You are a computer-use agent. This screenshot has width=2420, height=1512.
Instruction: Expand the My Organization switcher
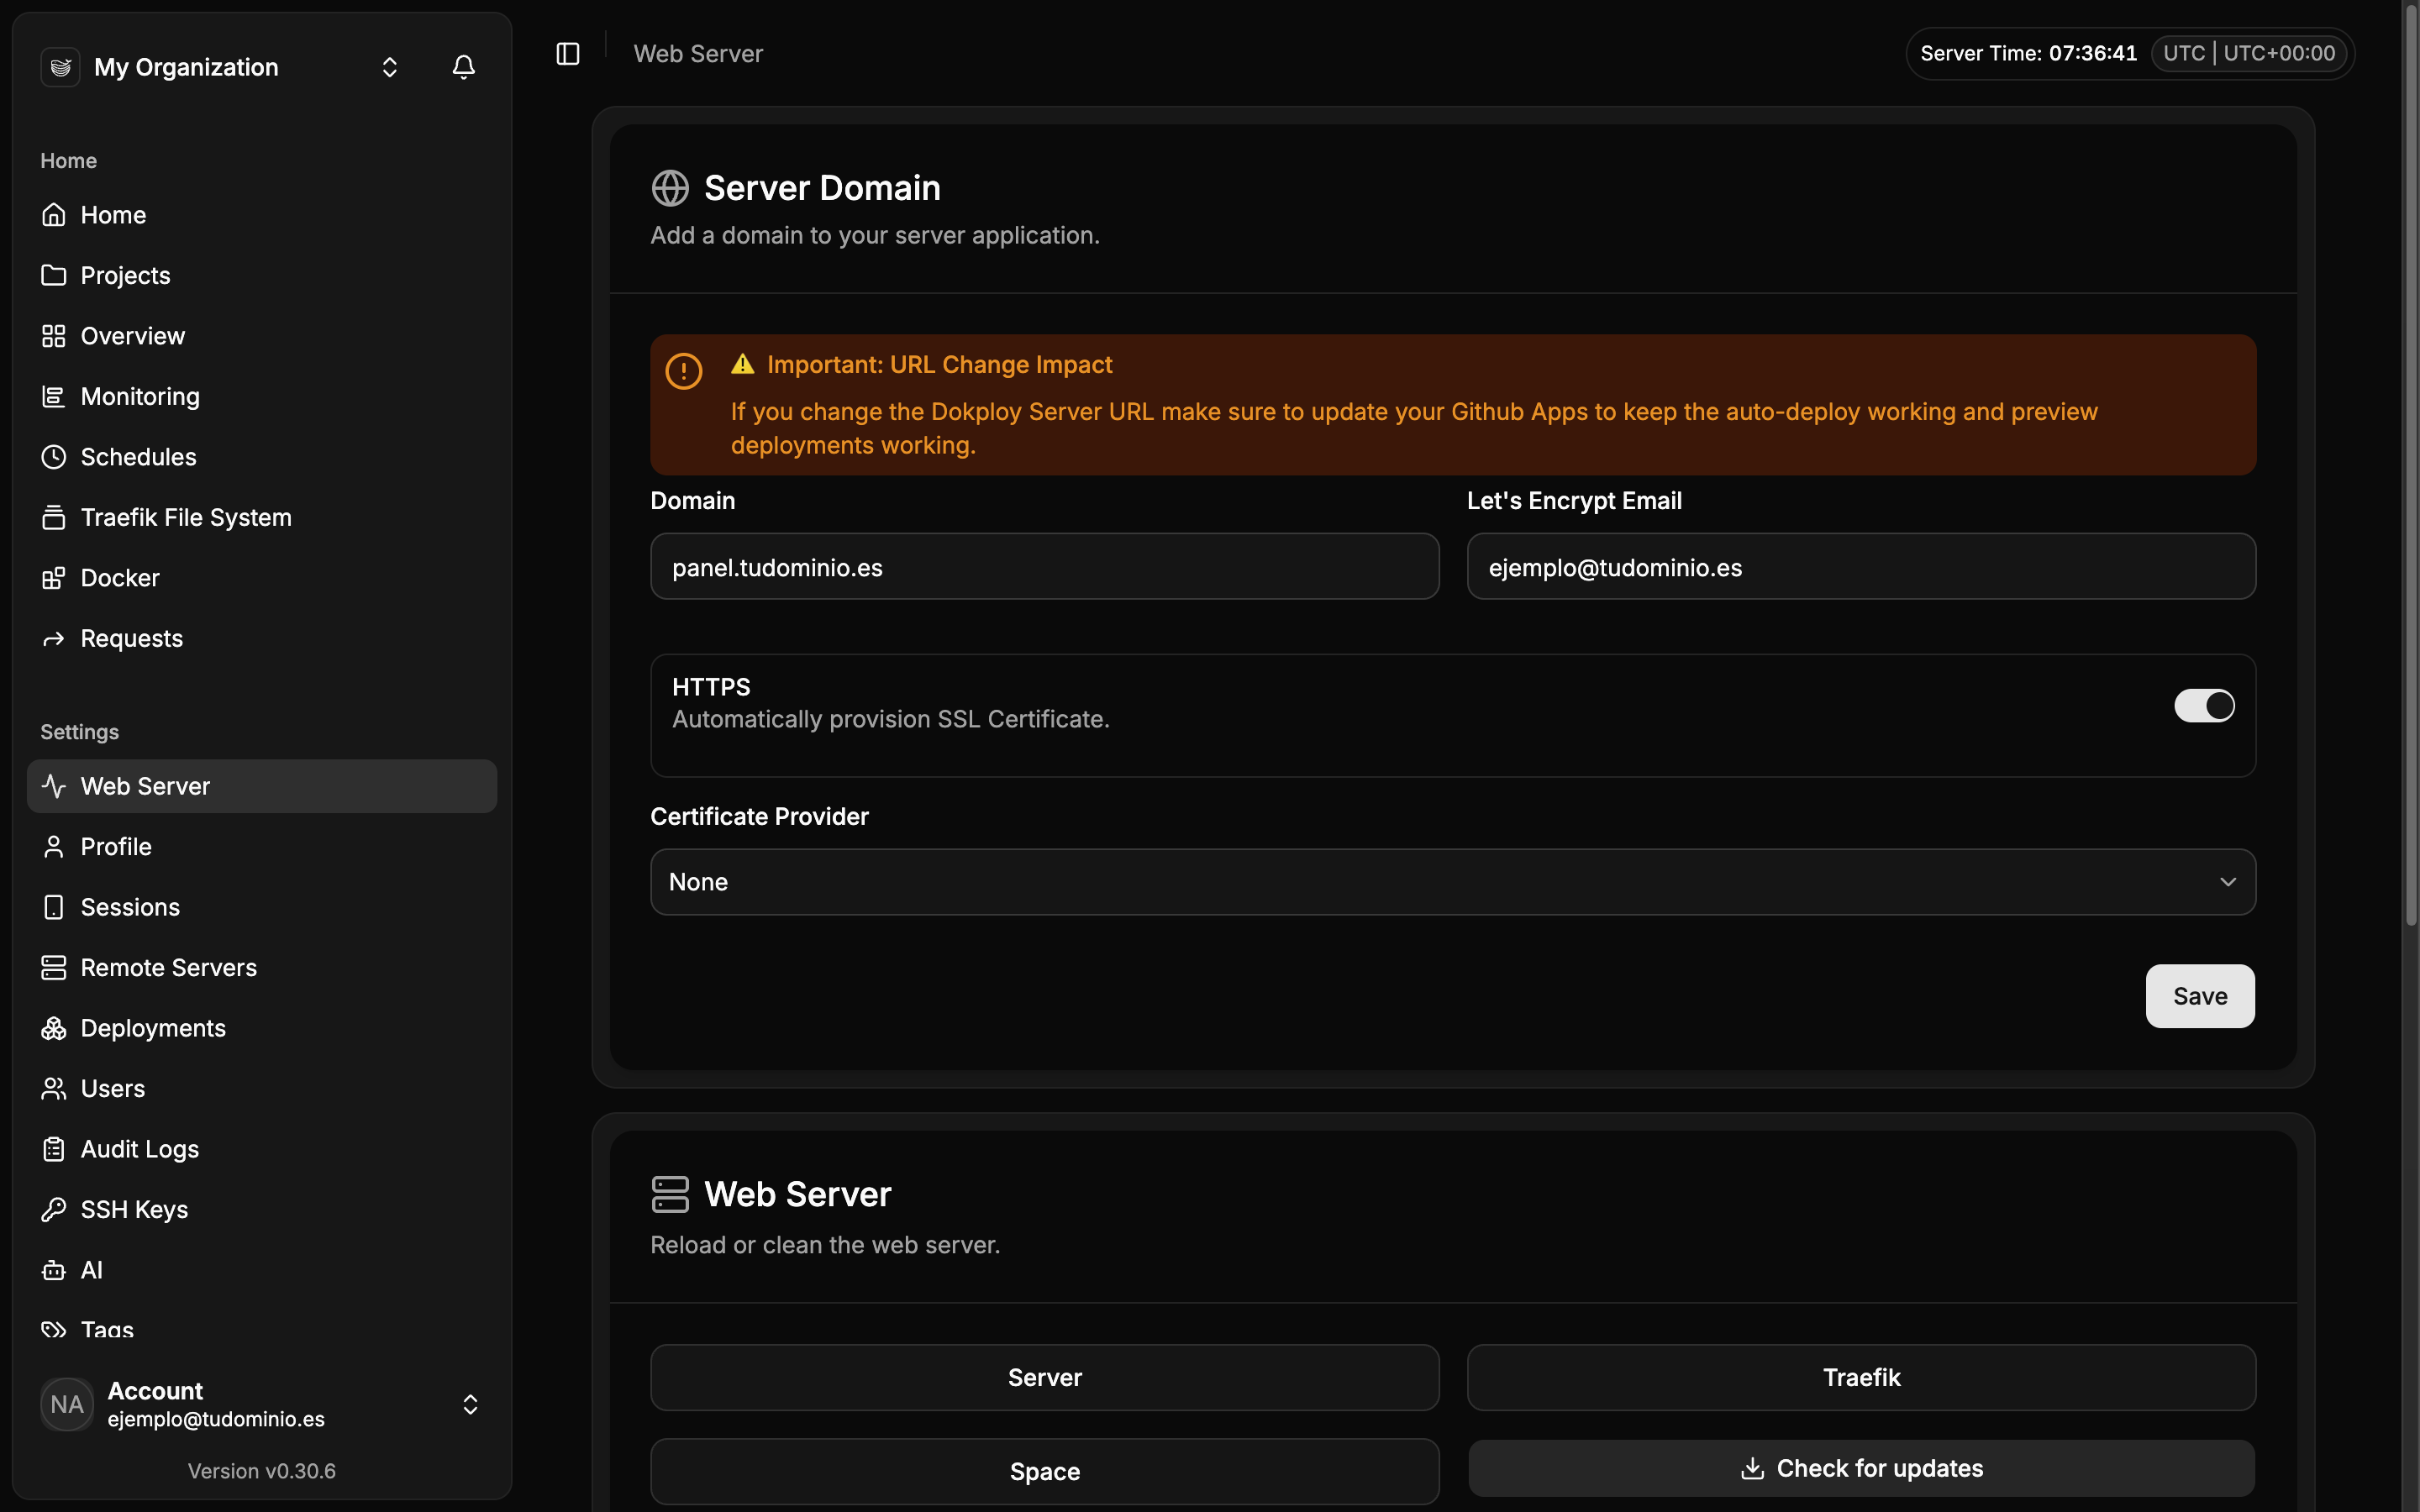tap(390, 67)
